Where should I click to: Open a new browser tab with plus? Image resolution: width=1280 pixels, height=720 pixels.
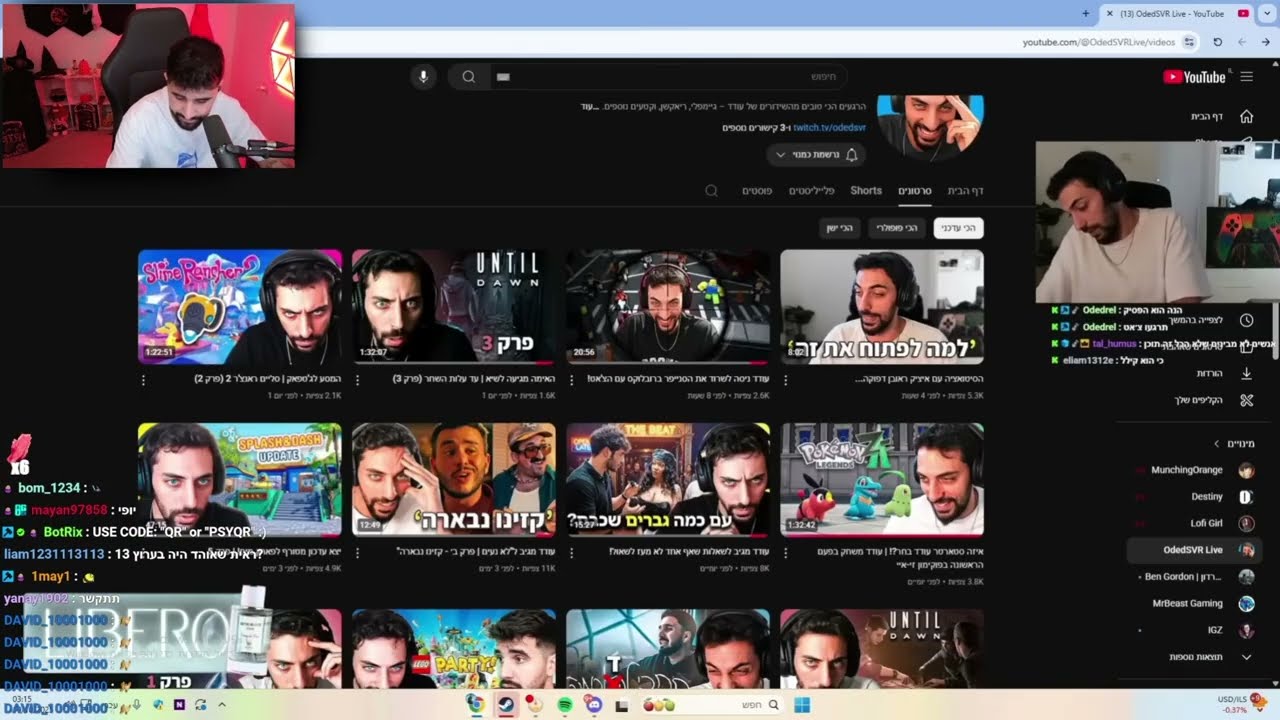[x=1086, y=13]
